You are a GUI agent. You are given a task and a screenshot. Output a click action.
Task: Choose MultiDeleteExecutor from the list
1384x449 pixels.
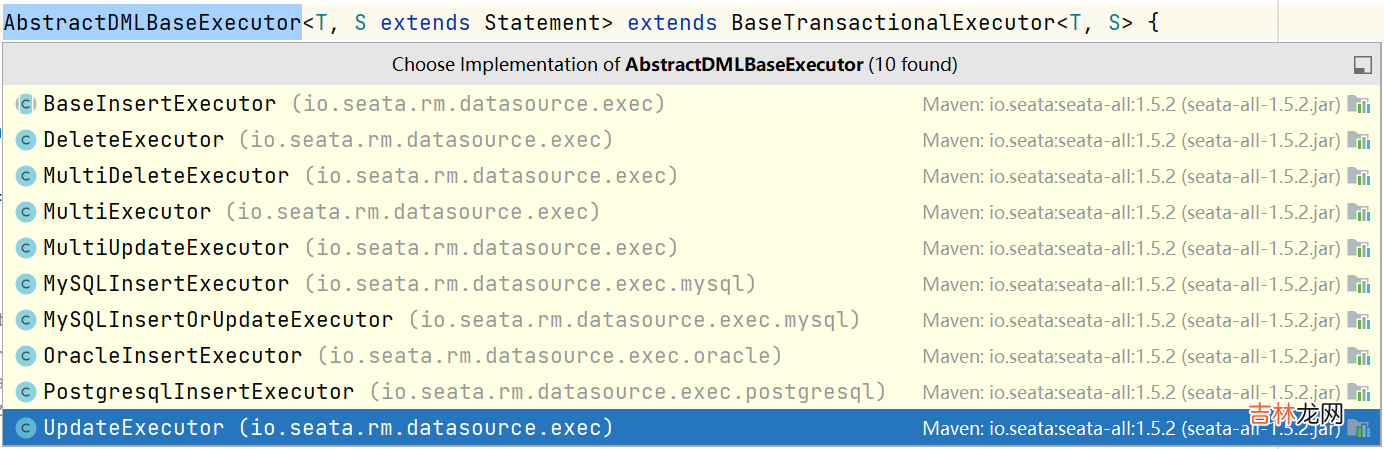pos(166,176)
